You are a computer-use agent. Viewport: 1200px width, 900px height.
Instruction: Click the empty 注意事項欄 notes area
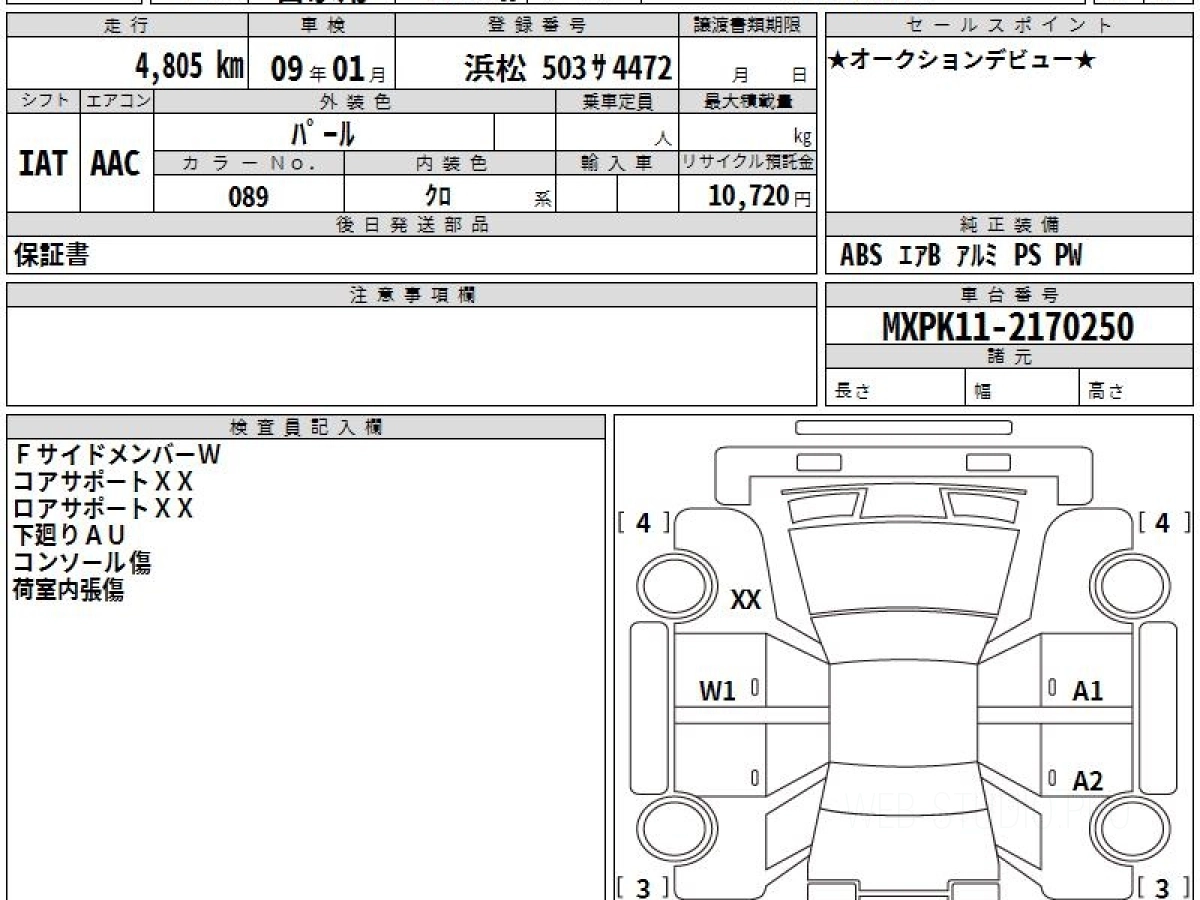411,356
